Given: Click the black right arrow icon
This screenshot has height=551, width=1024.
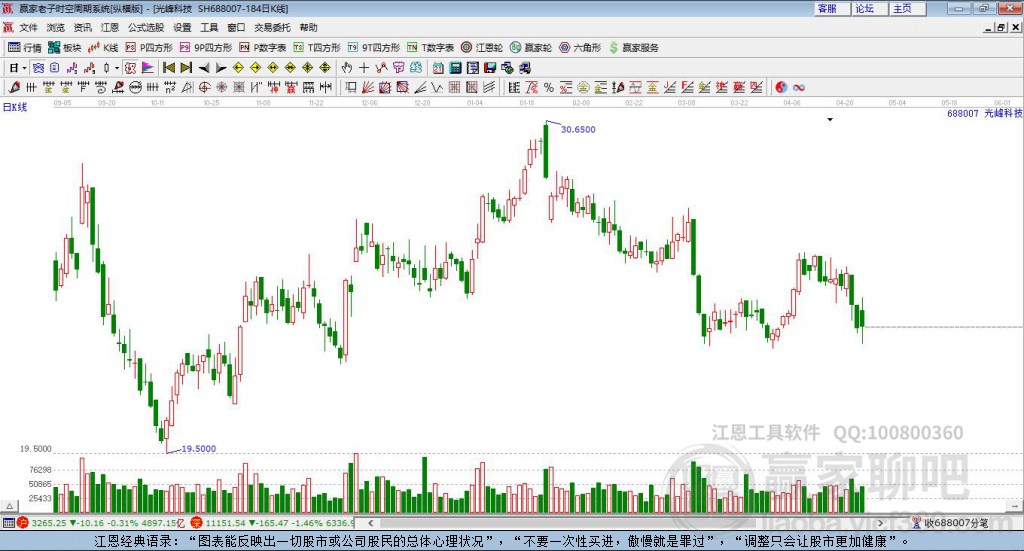Looking at the screenshot, I should [x=221, y=68].
